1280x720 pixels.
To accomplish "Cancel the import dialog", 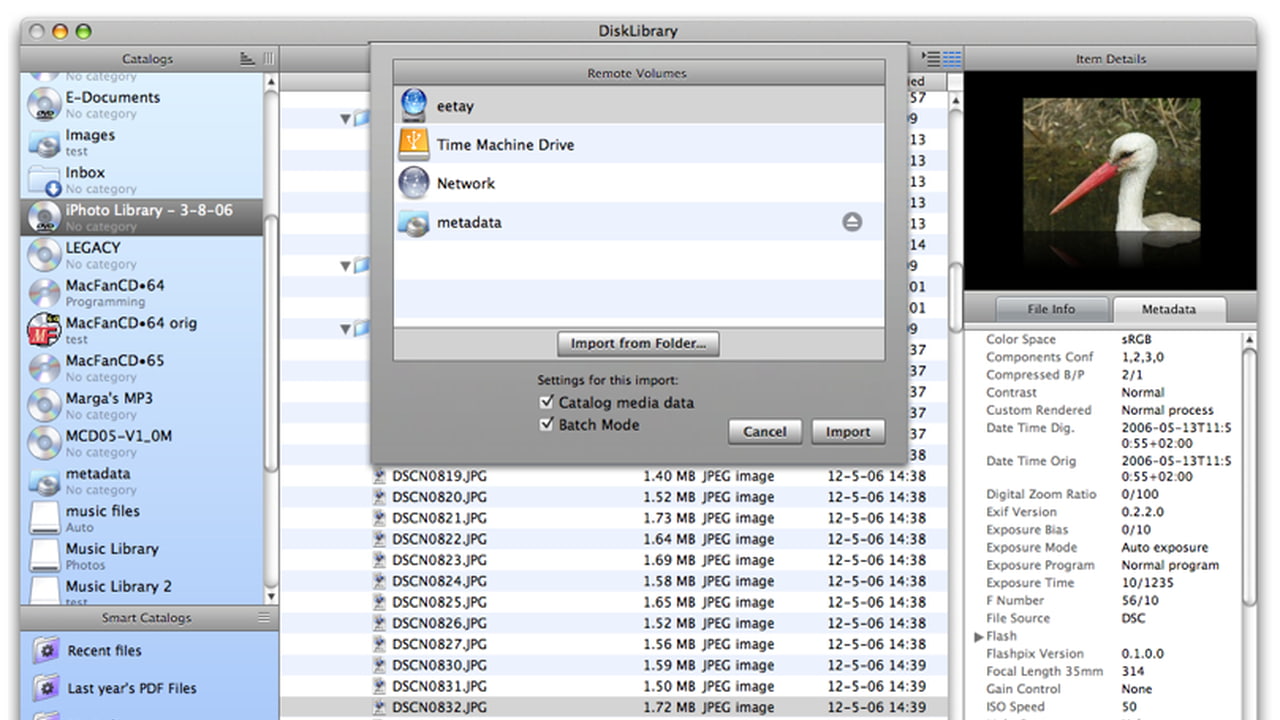I will [765, 432].
